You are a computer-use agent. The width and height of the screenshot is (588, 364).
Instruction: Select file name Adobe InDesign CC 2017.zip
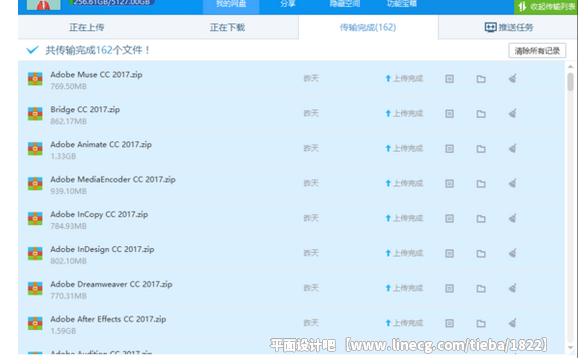coord(102,249)
